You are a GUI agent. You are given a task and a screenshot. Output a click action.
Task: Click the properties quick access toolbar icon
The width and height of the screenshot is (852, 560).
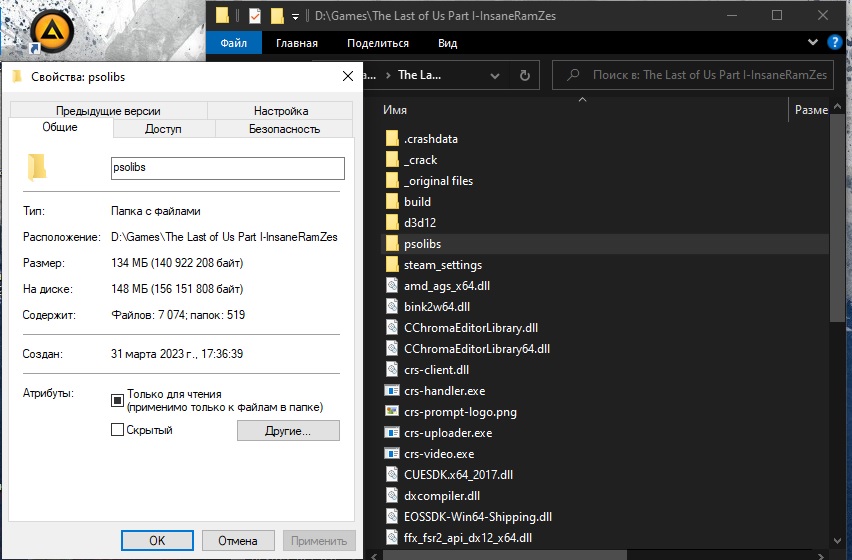pyautogui.click(x=254, y=16)
